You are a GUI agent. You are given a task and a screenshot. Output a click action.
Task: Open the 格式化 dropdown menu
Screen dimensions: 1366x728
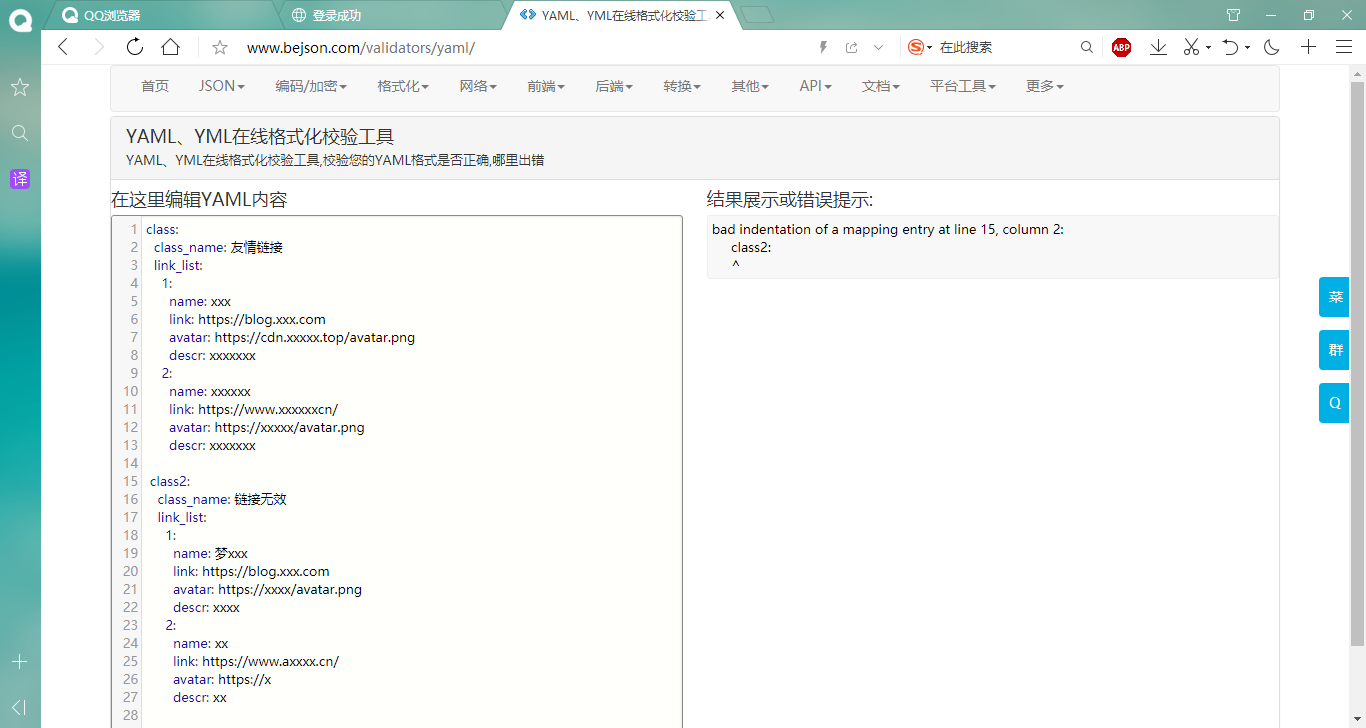tap(403, 86)
